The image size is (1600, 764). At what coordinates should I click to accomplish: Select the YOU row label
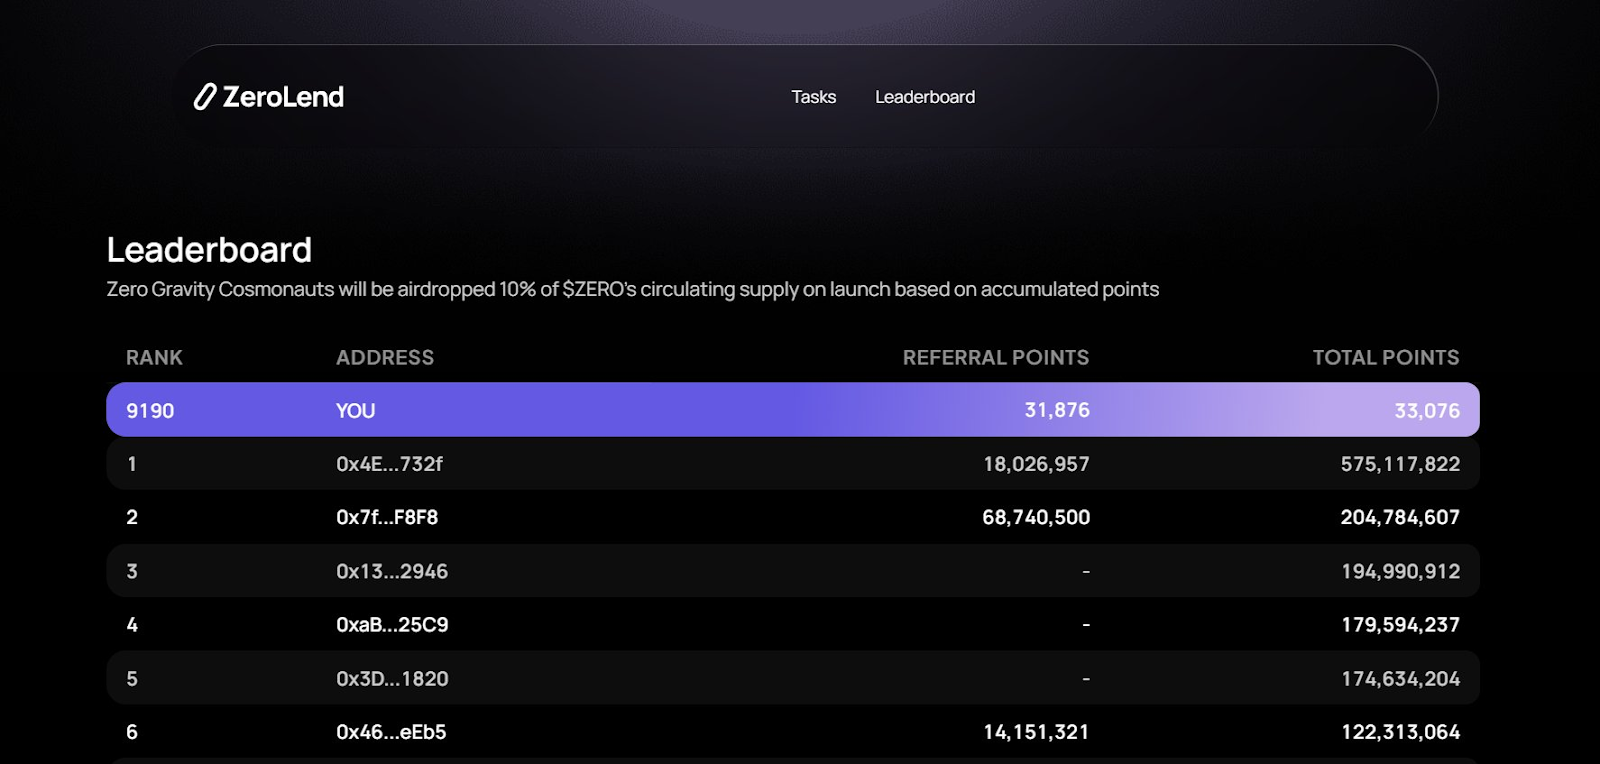356,411
